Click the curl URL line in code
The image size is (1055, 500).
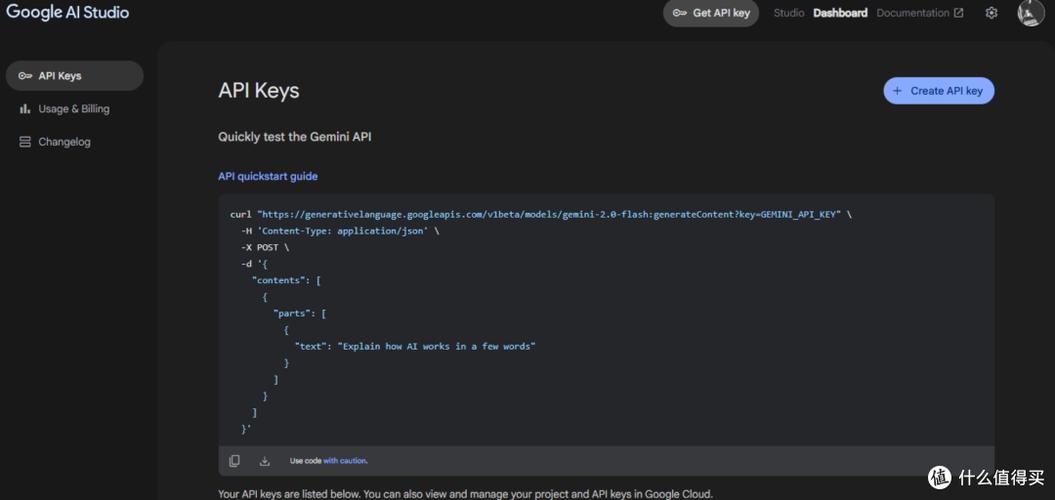pyautogui.click(x=541, y=214)
